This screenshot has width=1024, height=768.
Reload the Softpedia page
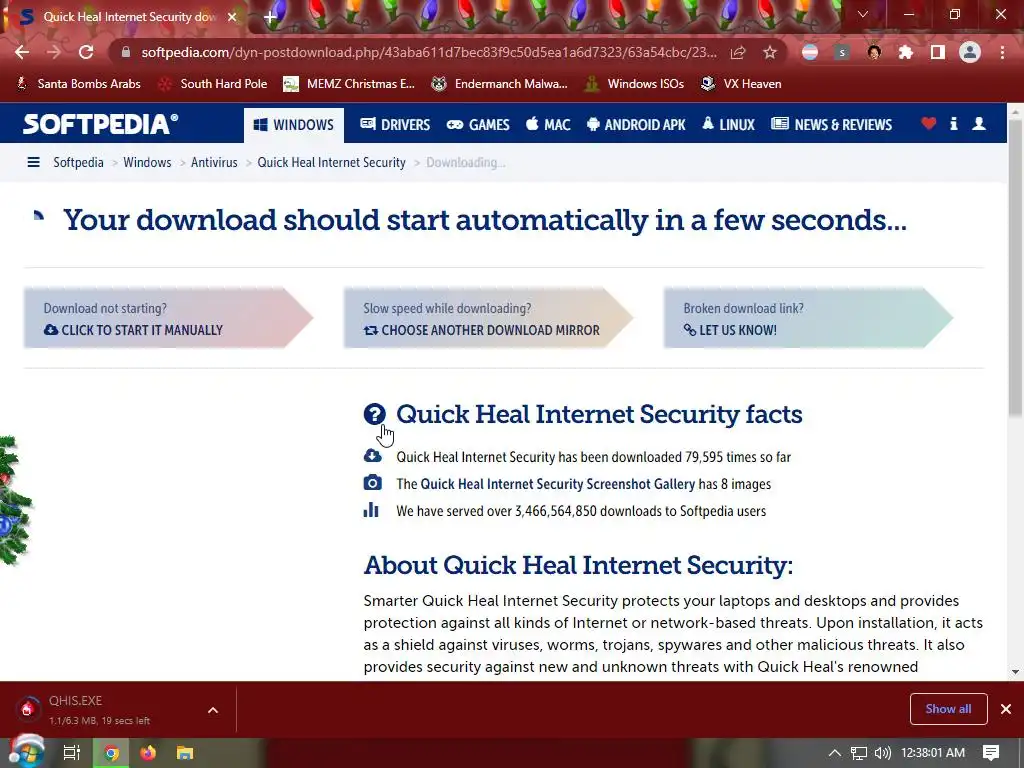(x=86, y=52)
